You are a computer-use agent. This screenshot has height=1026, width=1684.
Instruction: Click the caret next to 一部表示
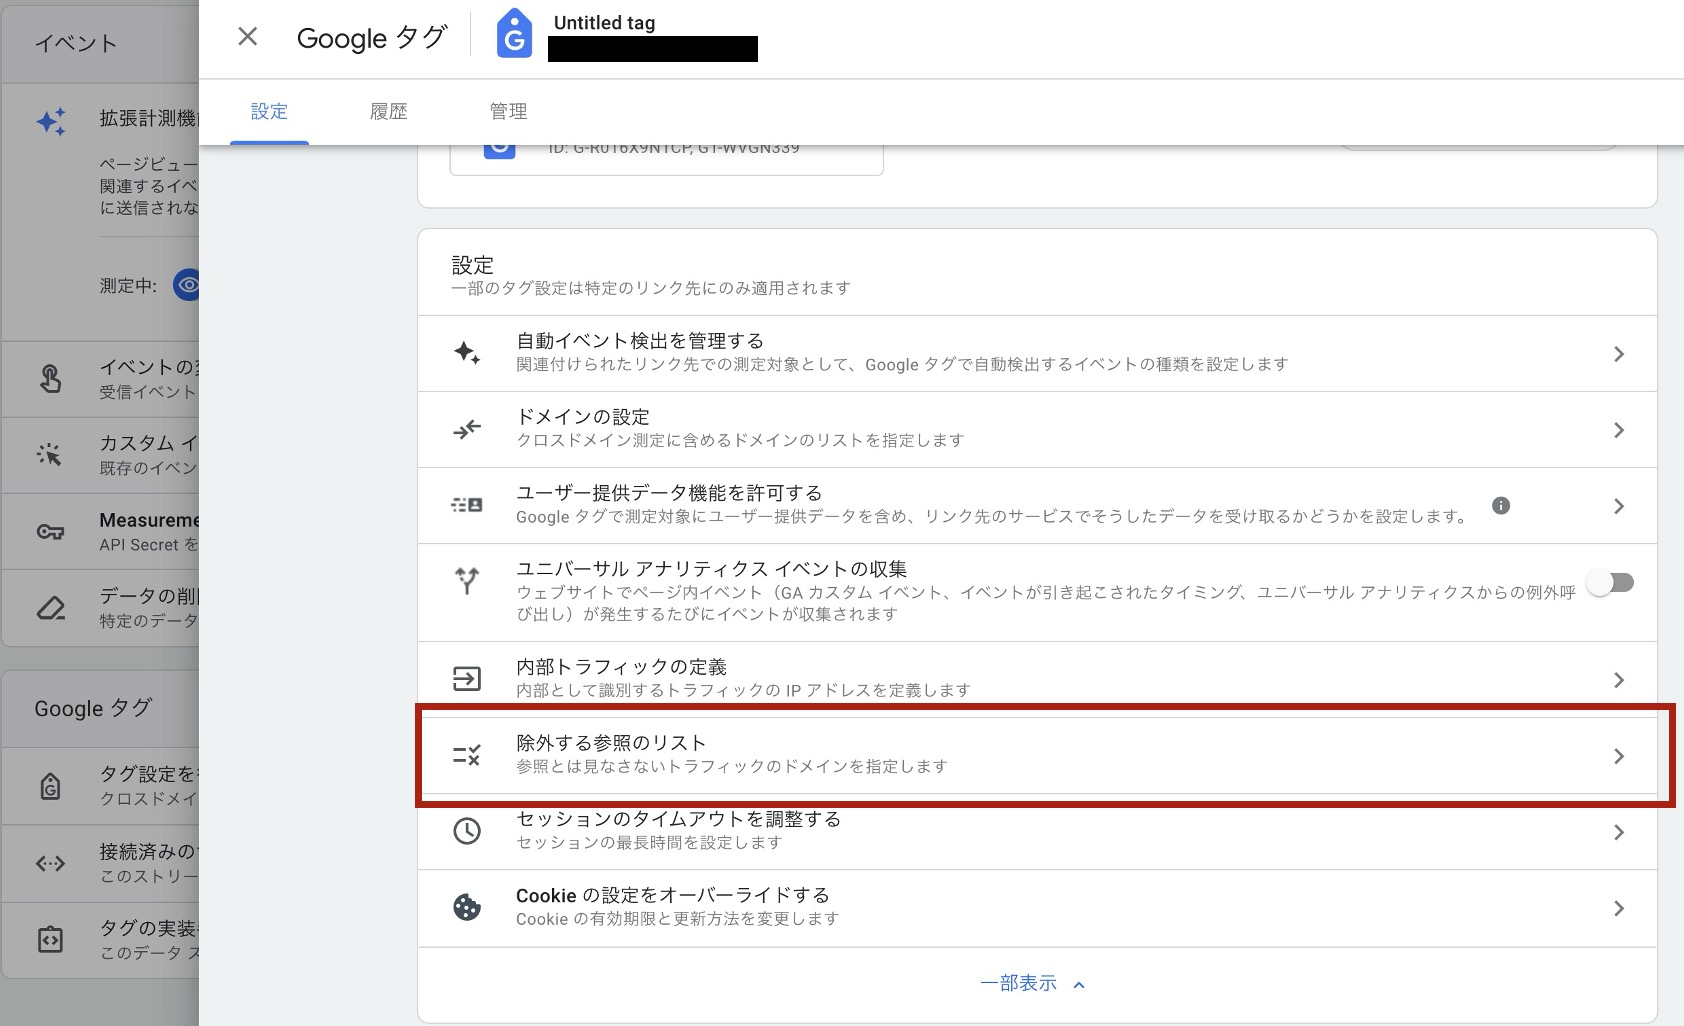point(1079,985)
